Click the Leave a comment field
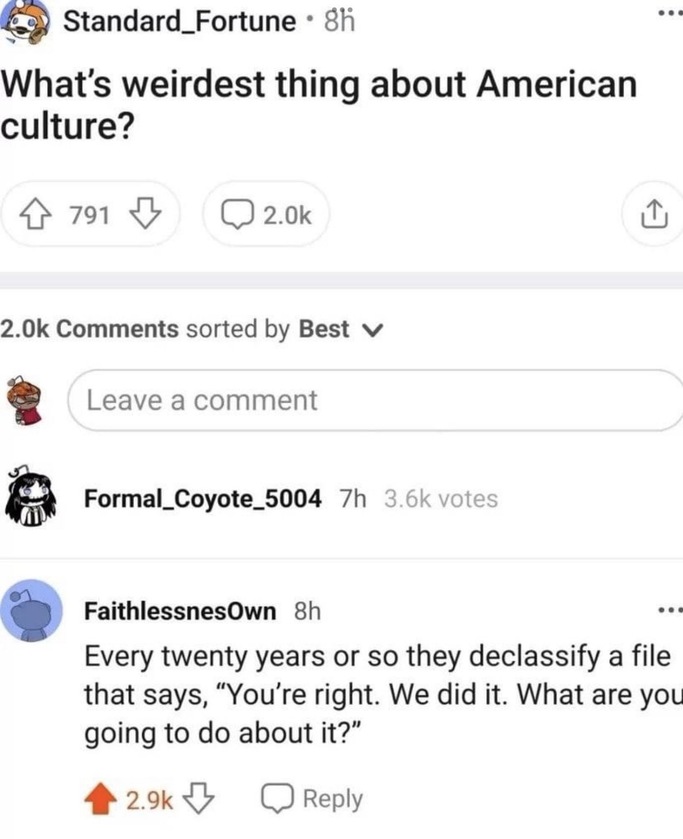 pyautogui.click(x=375, y=400)
